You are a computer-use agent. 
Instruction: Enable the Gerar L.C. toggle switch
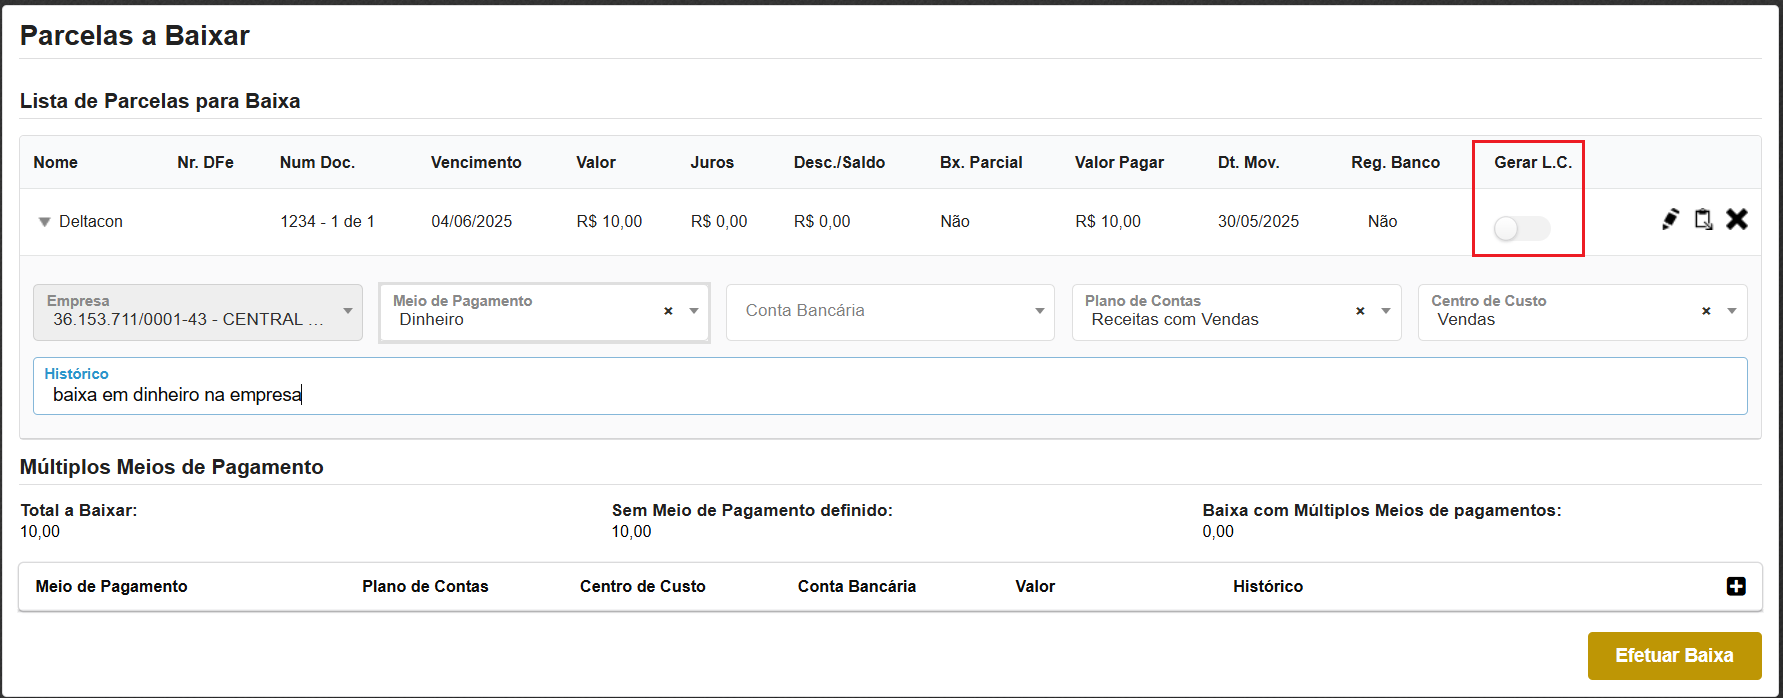(1521, 229)
